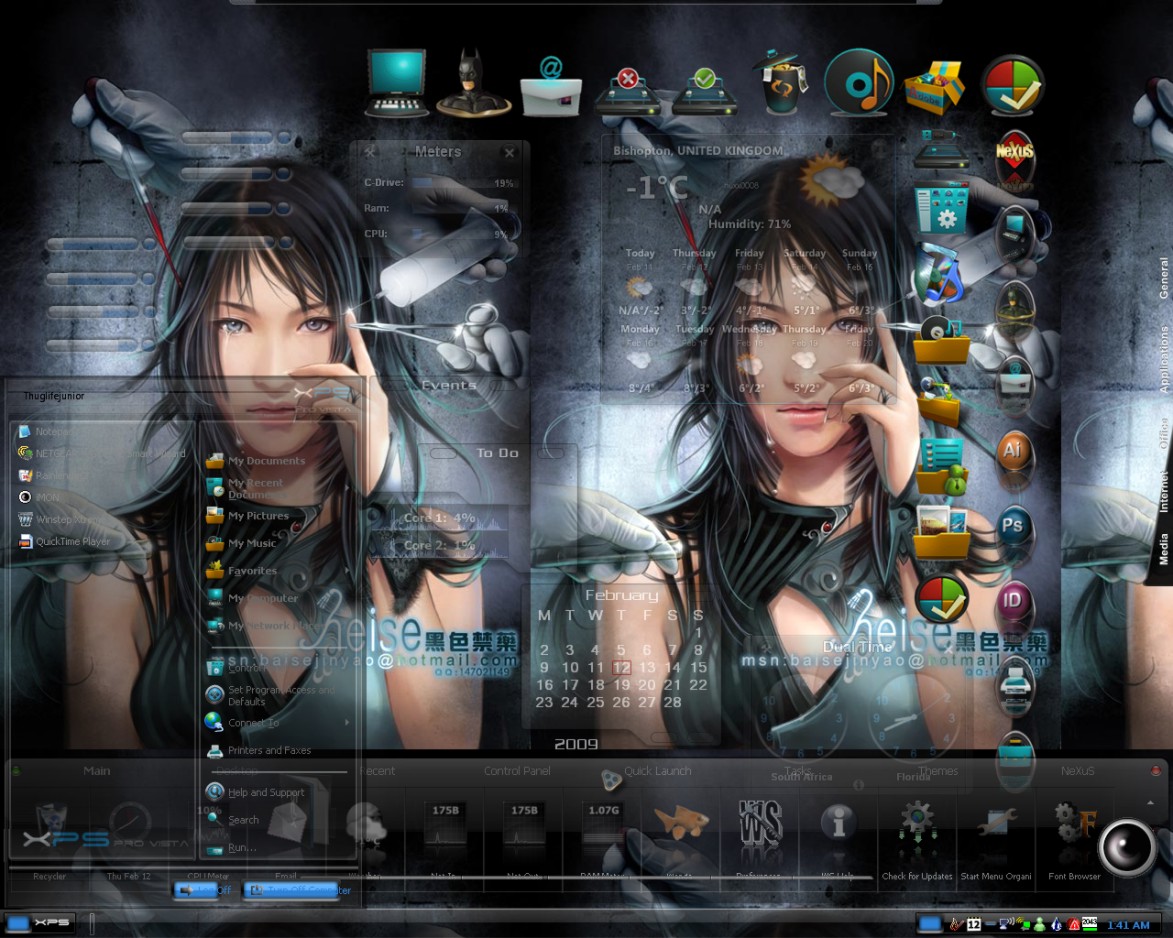
Task: Launch the Photoshop Ps icon
Action: click(1012, 526)
